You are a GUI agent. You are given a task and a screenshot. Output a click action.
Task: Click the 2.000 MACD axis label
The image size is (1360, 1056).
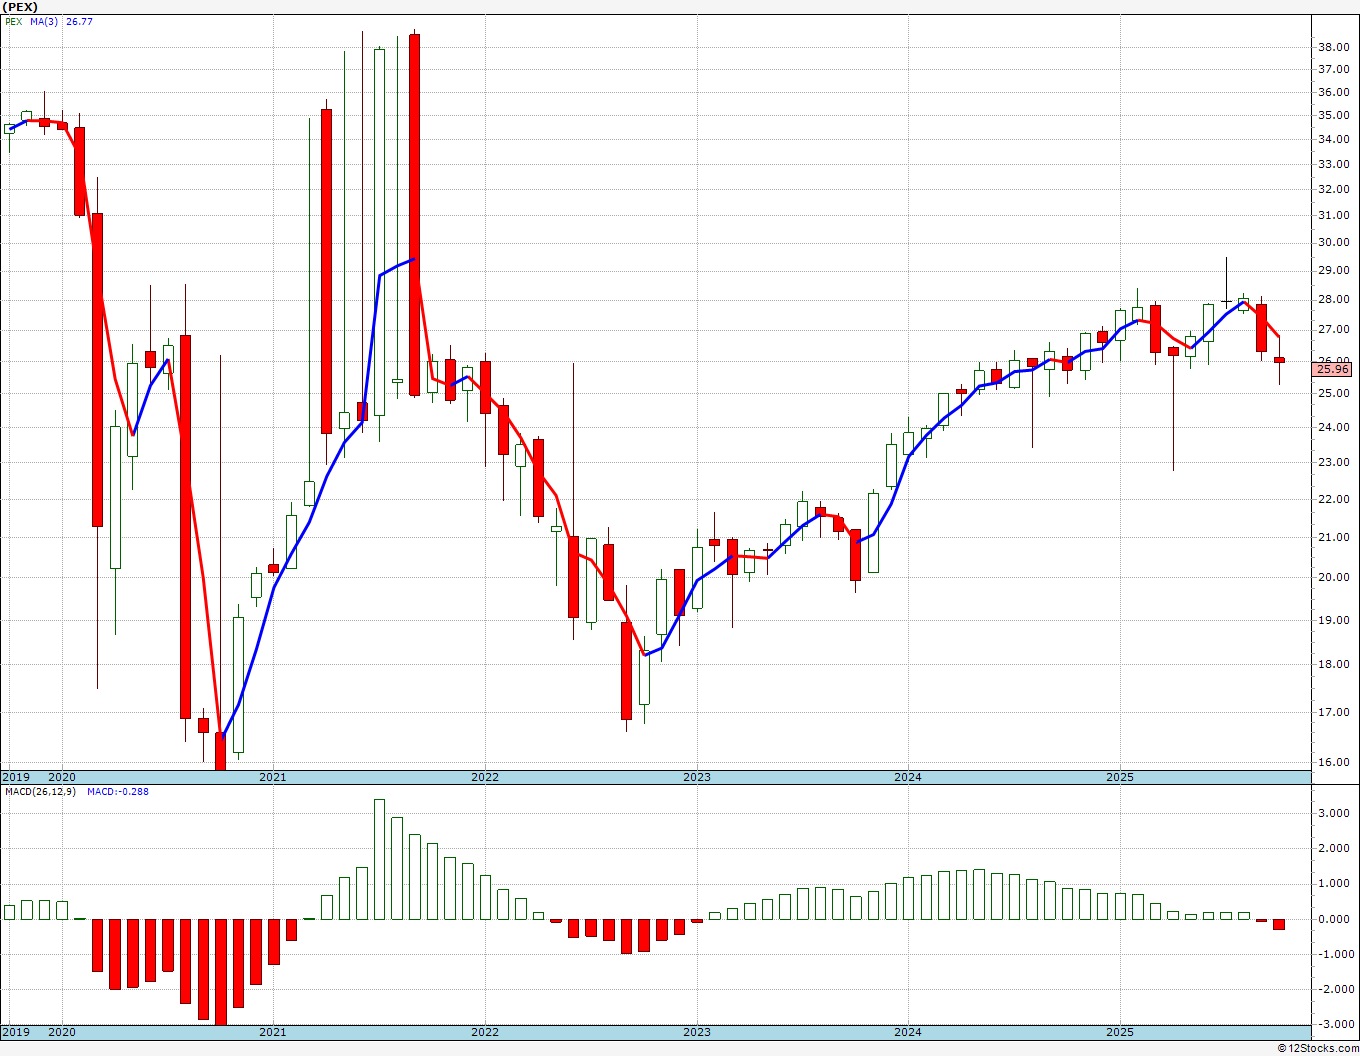[x=1336, y=848]
